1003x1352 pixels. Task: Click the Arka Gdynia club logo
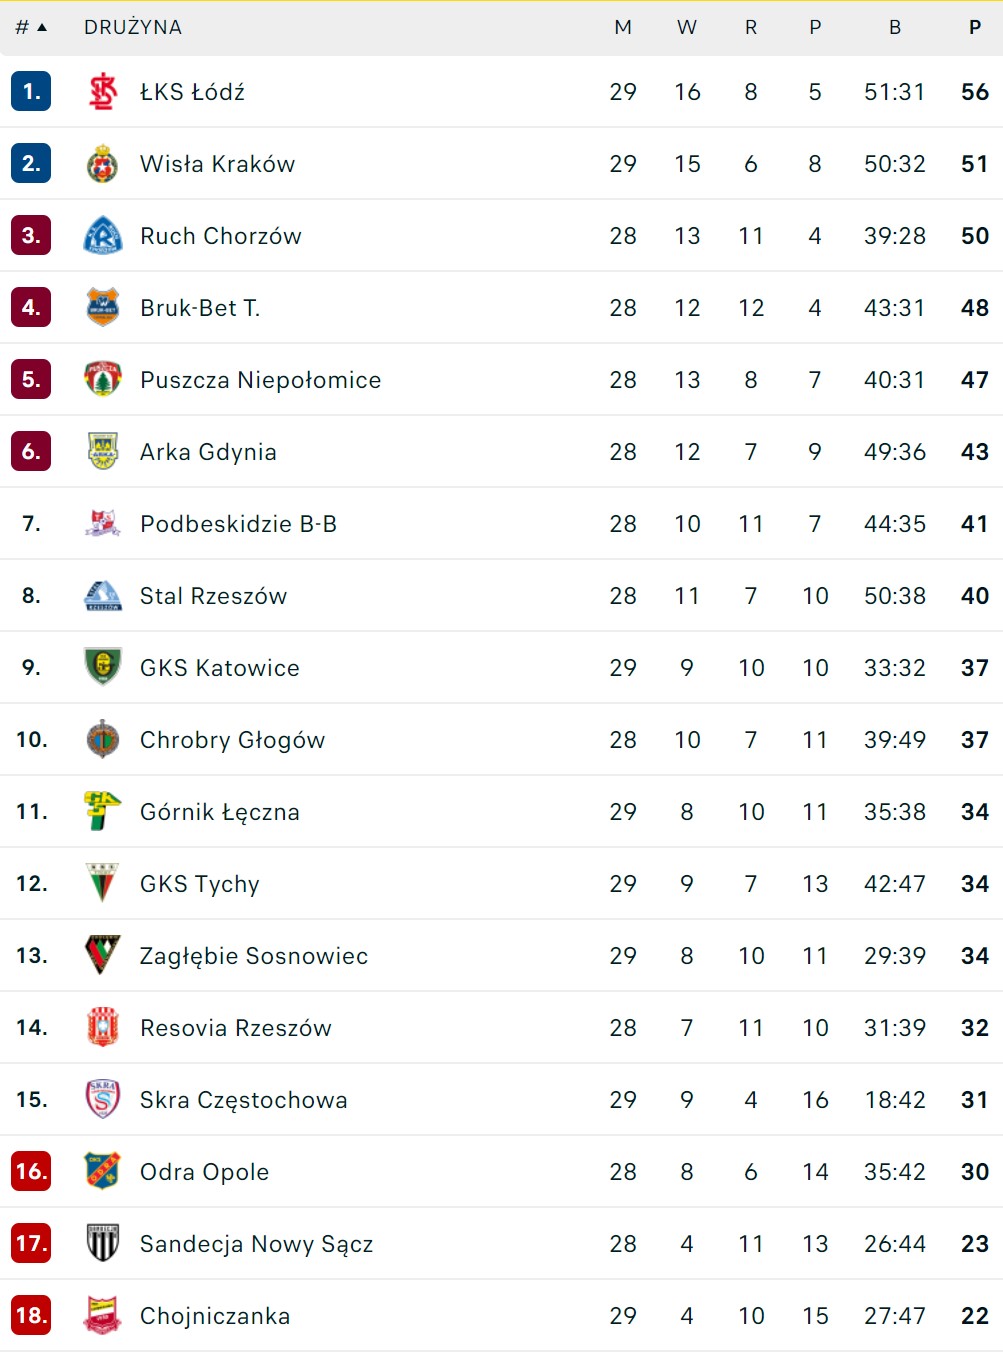[x=103, y=452]
